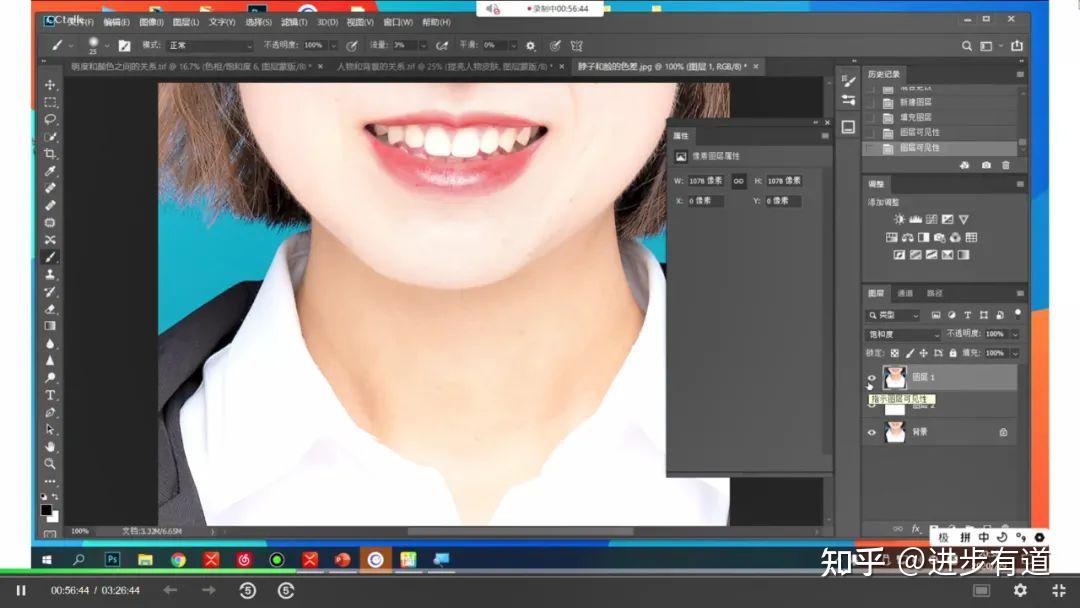Open the brush Mode dropdown showing 正常
1080x608 pixels.
210,45
